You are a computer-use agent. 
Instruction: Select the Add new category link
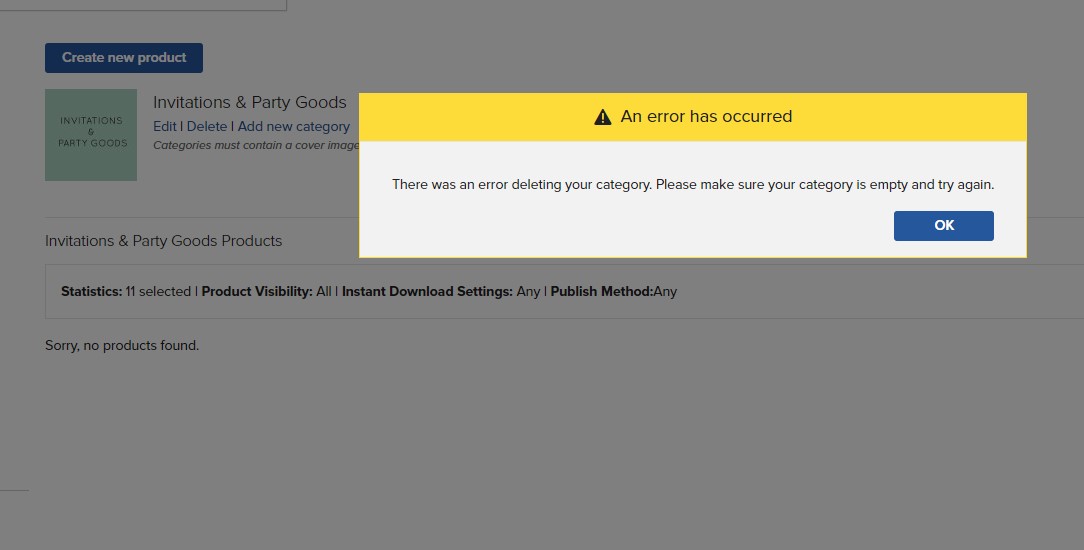tap(294, 126)
